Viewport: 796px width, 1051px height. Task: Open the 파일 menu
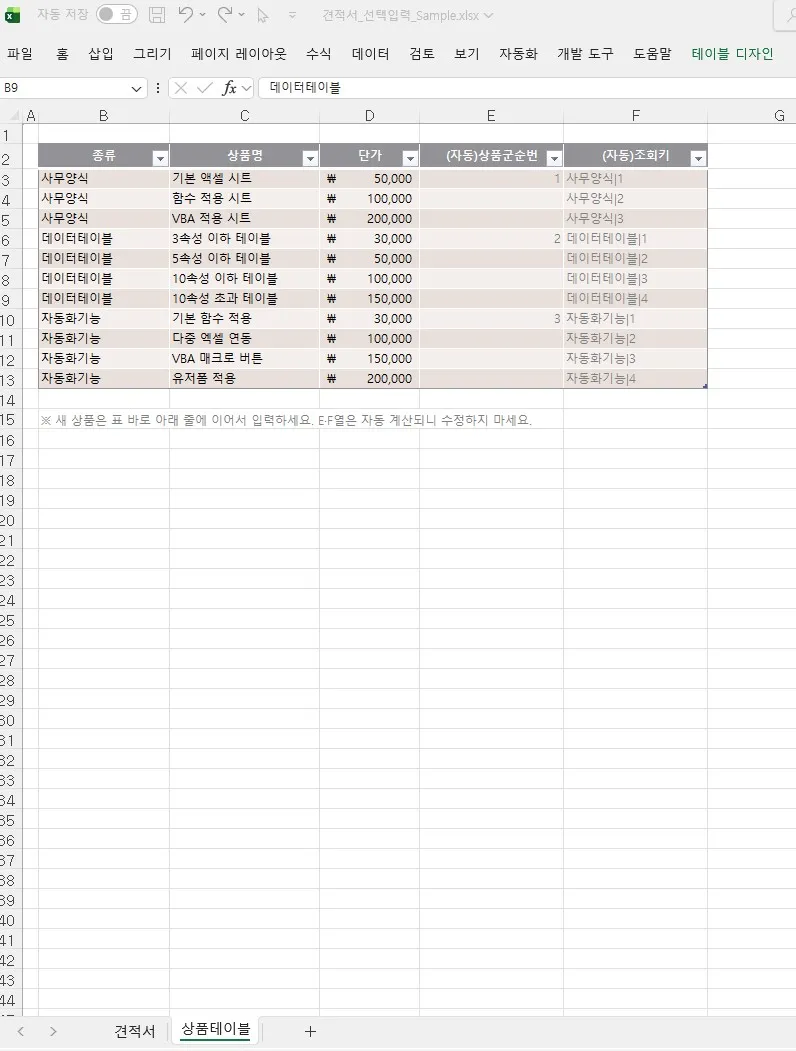coord(20,54)
